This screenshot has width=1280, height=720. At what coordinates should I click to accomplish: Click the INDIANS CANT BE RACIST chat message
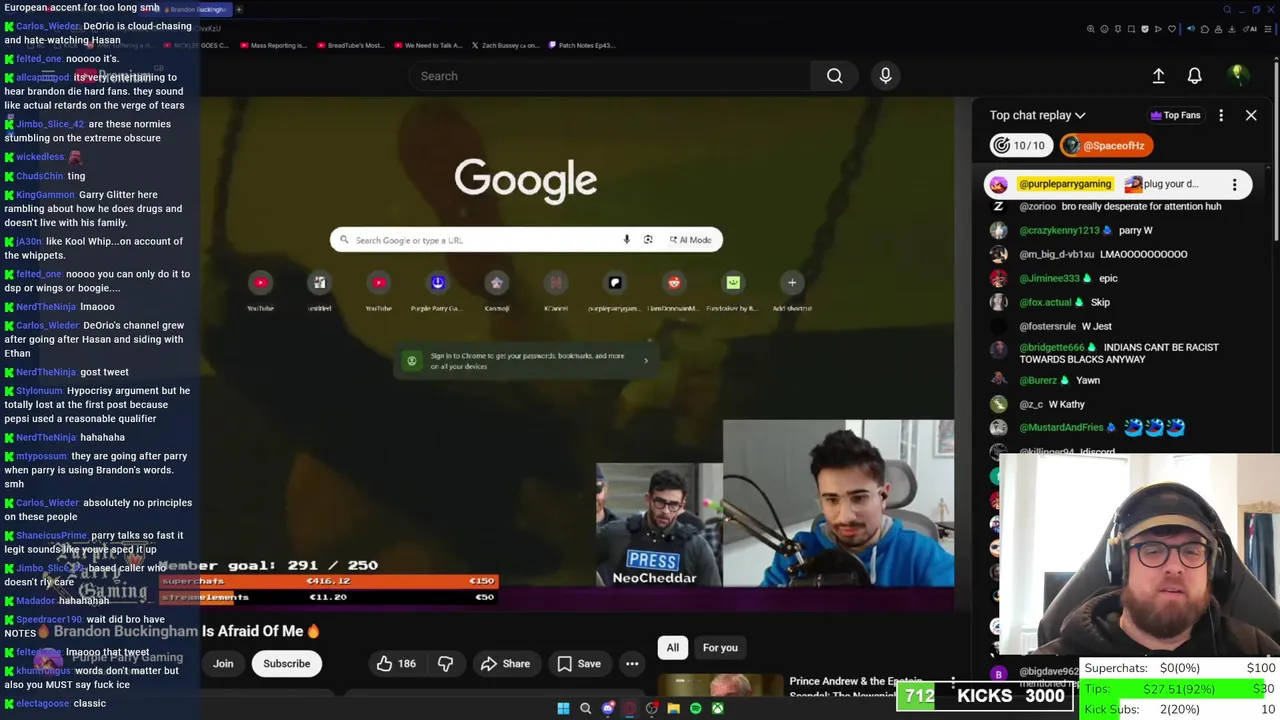pos(1119,353)
